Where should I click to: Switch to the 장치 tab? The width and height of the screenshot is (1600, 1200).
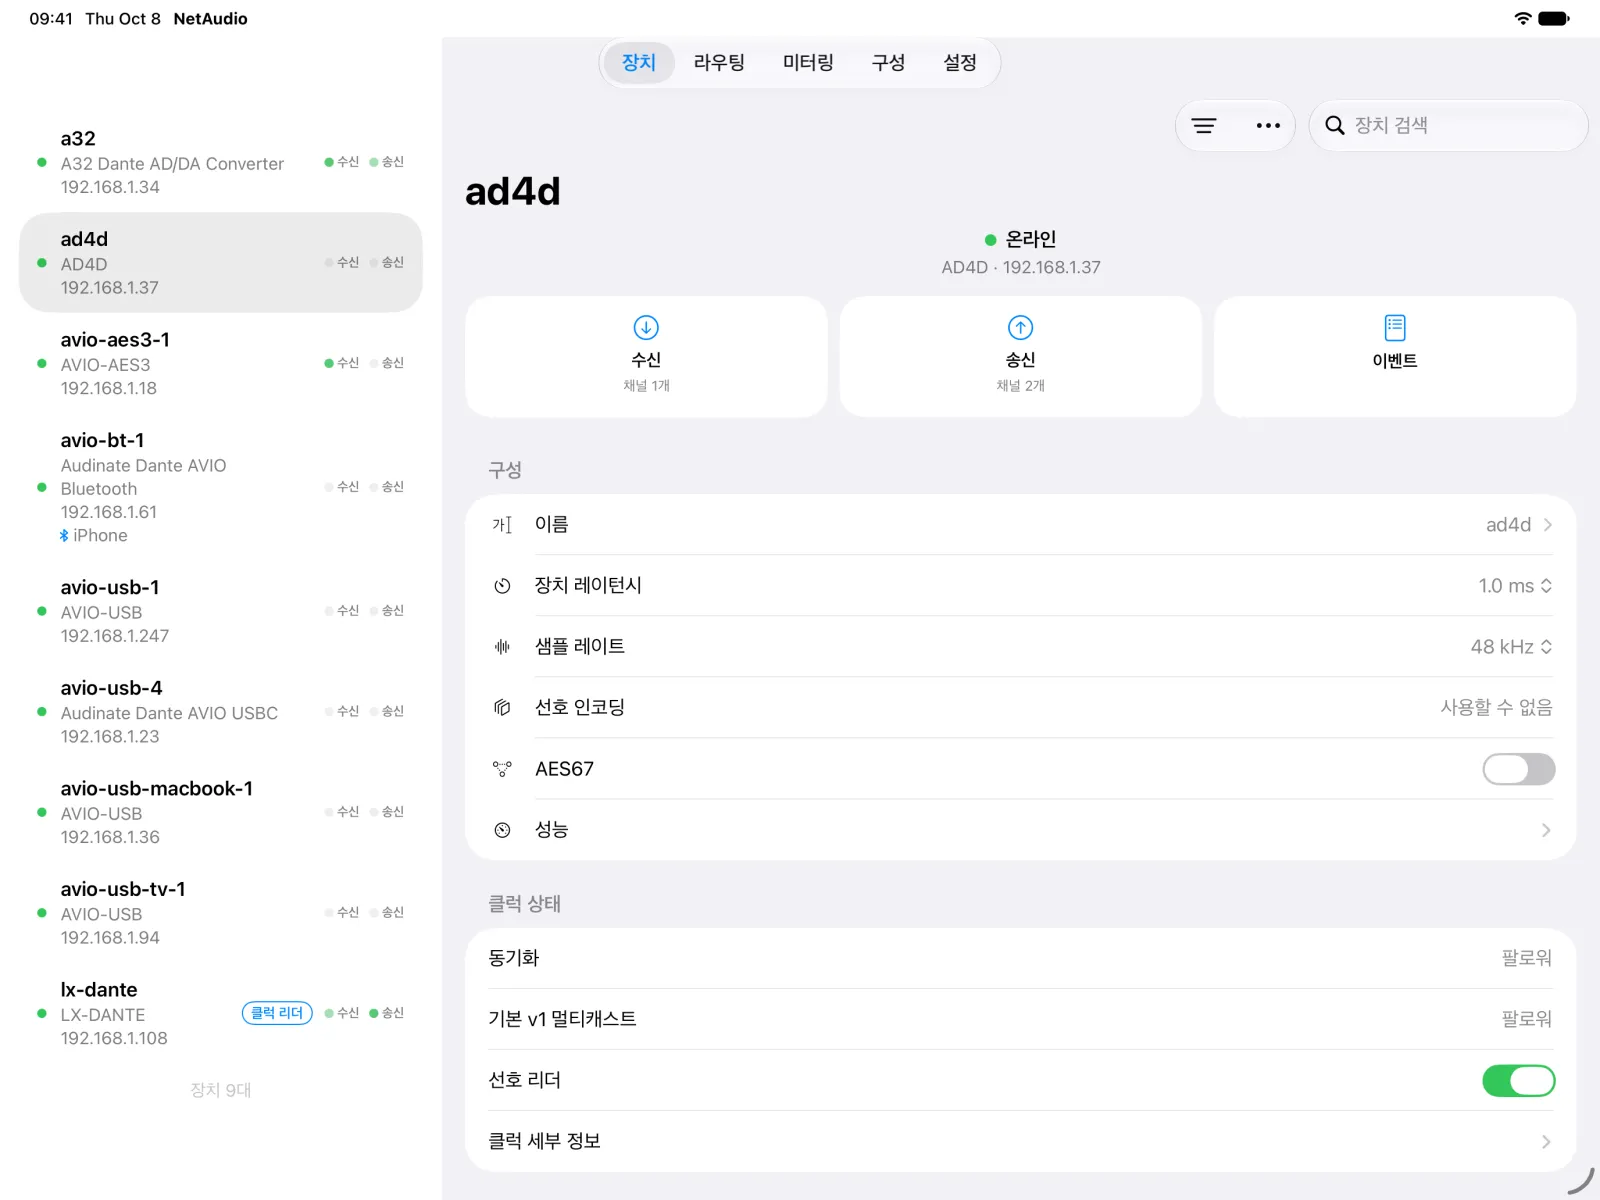click(x=639, y=63)
